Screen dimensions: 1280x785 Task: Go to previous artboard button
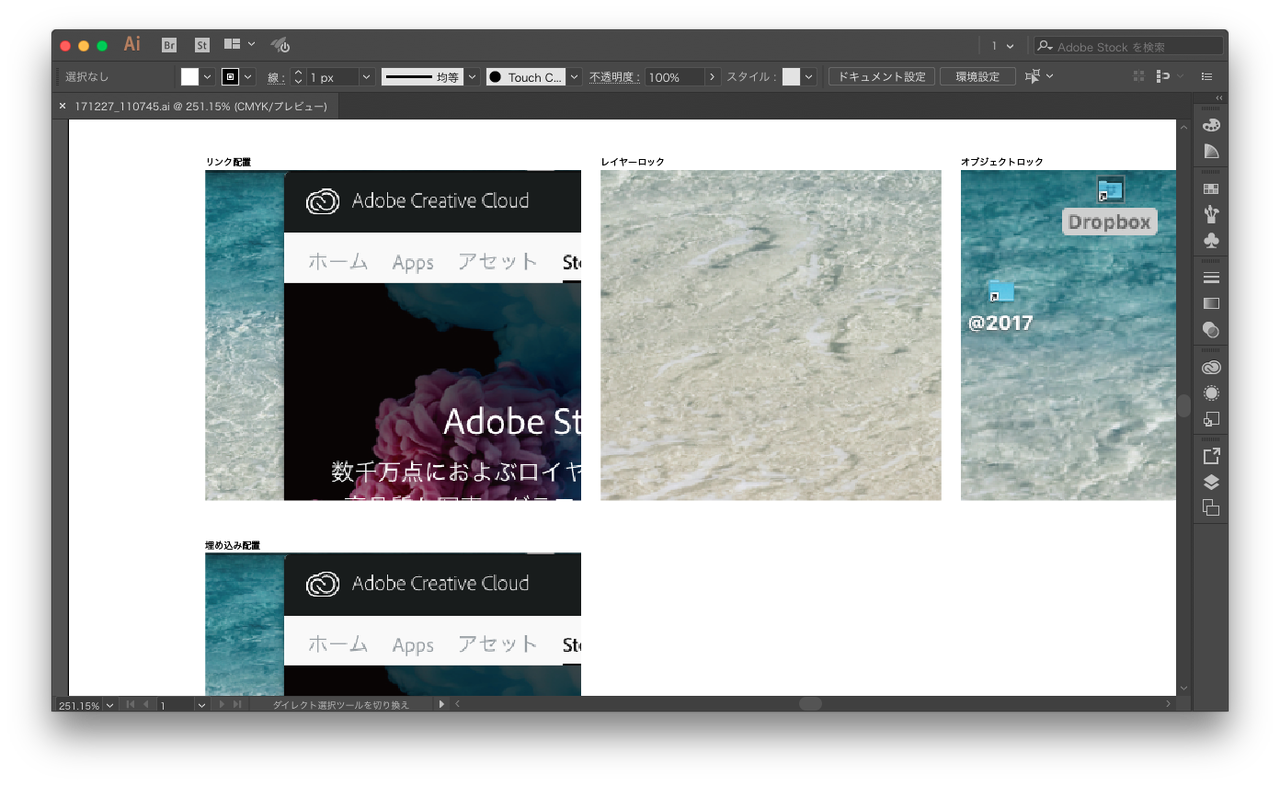click(146, 705)
